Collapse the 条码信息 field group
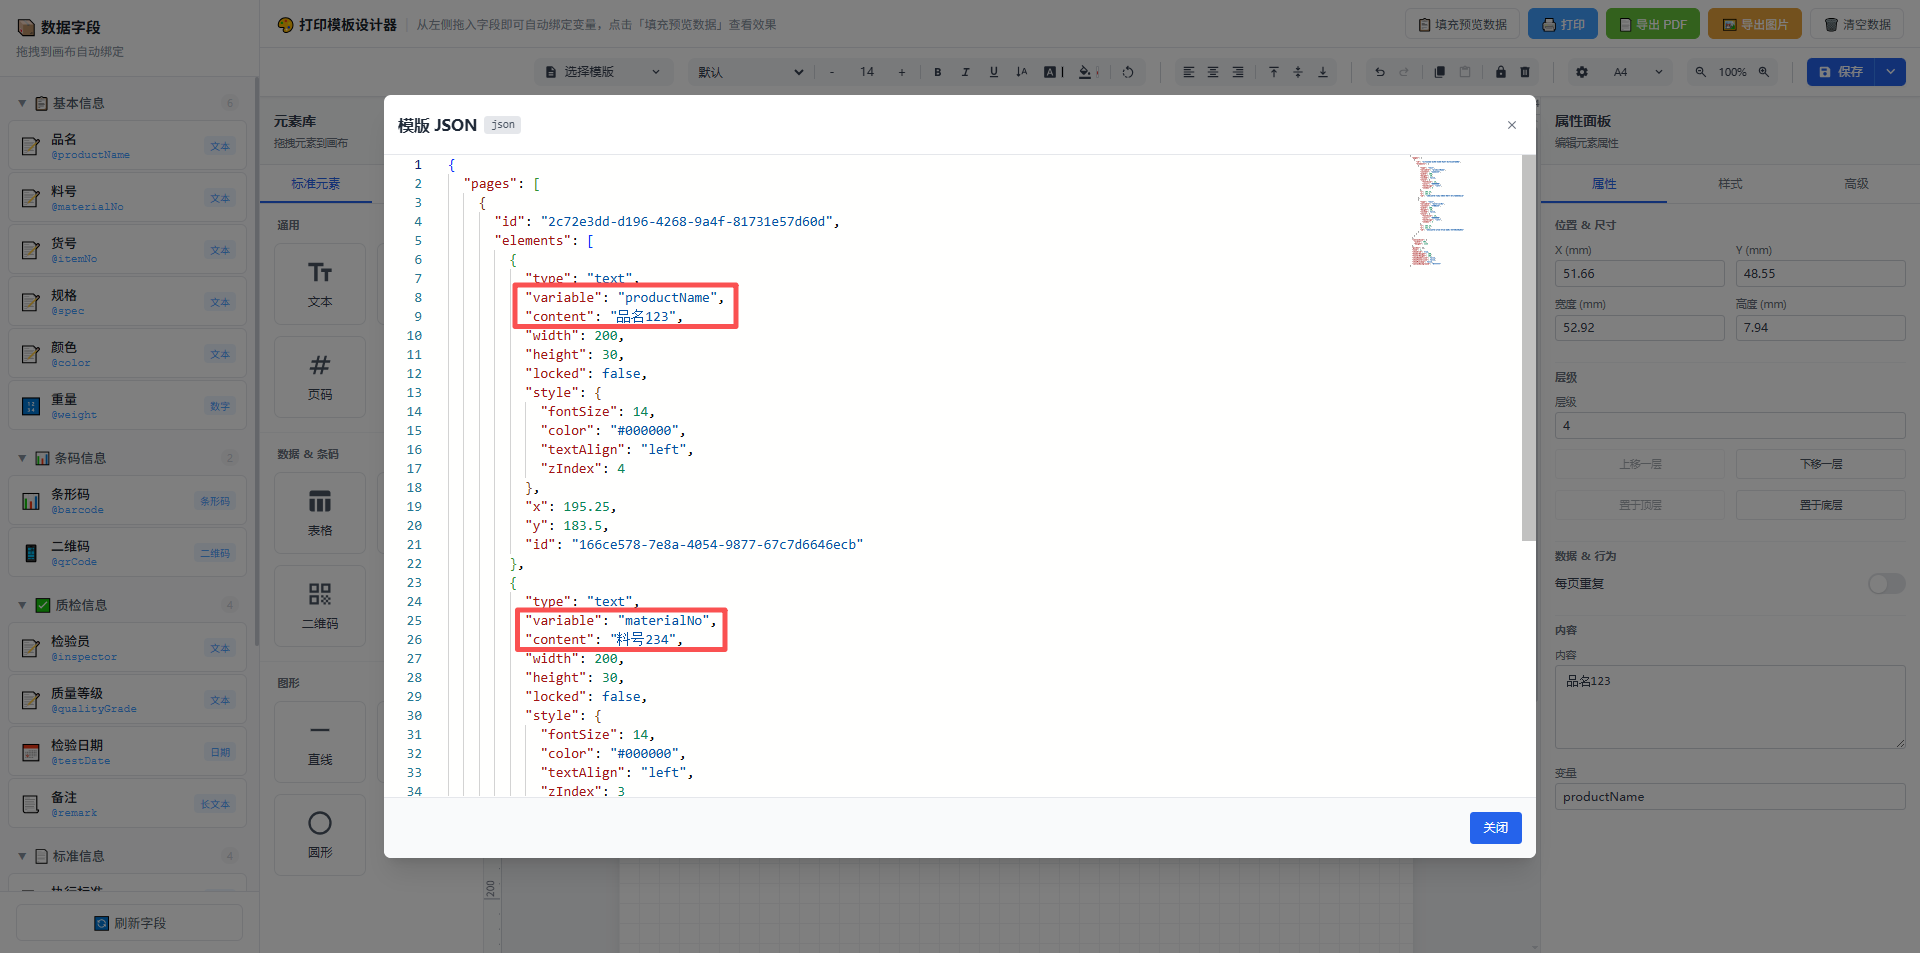Viewport: 1920px width, 953px height. pyautogui.click(x=22, y=458)
